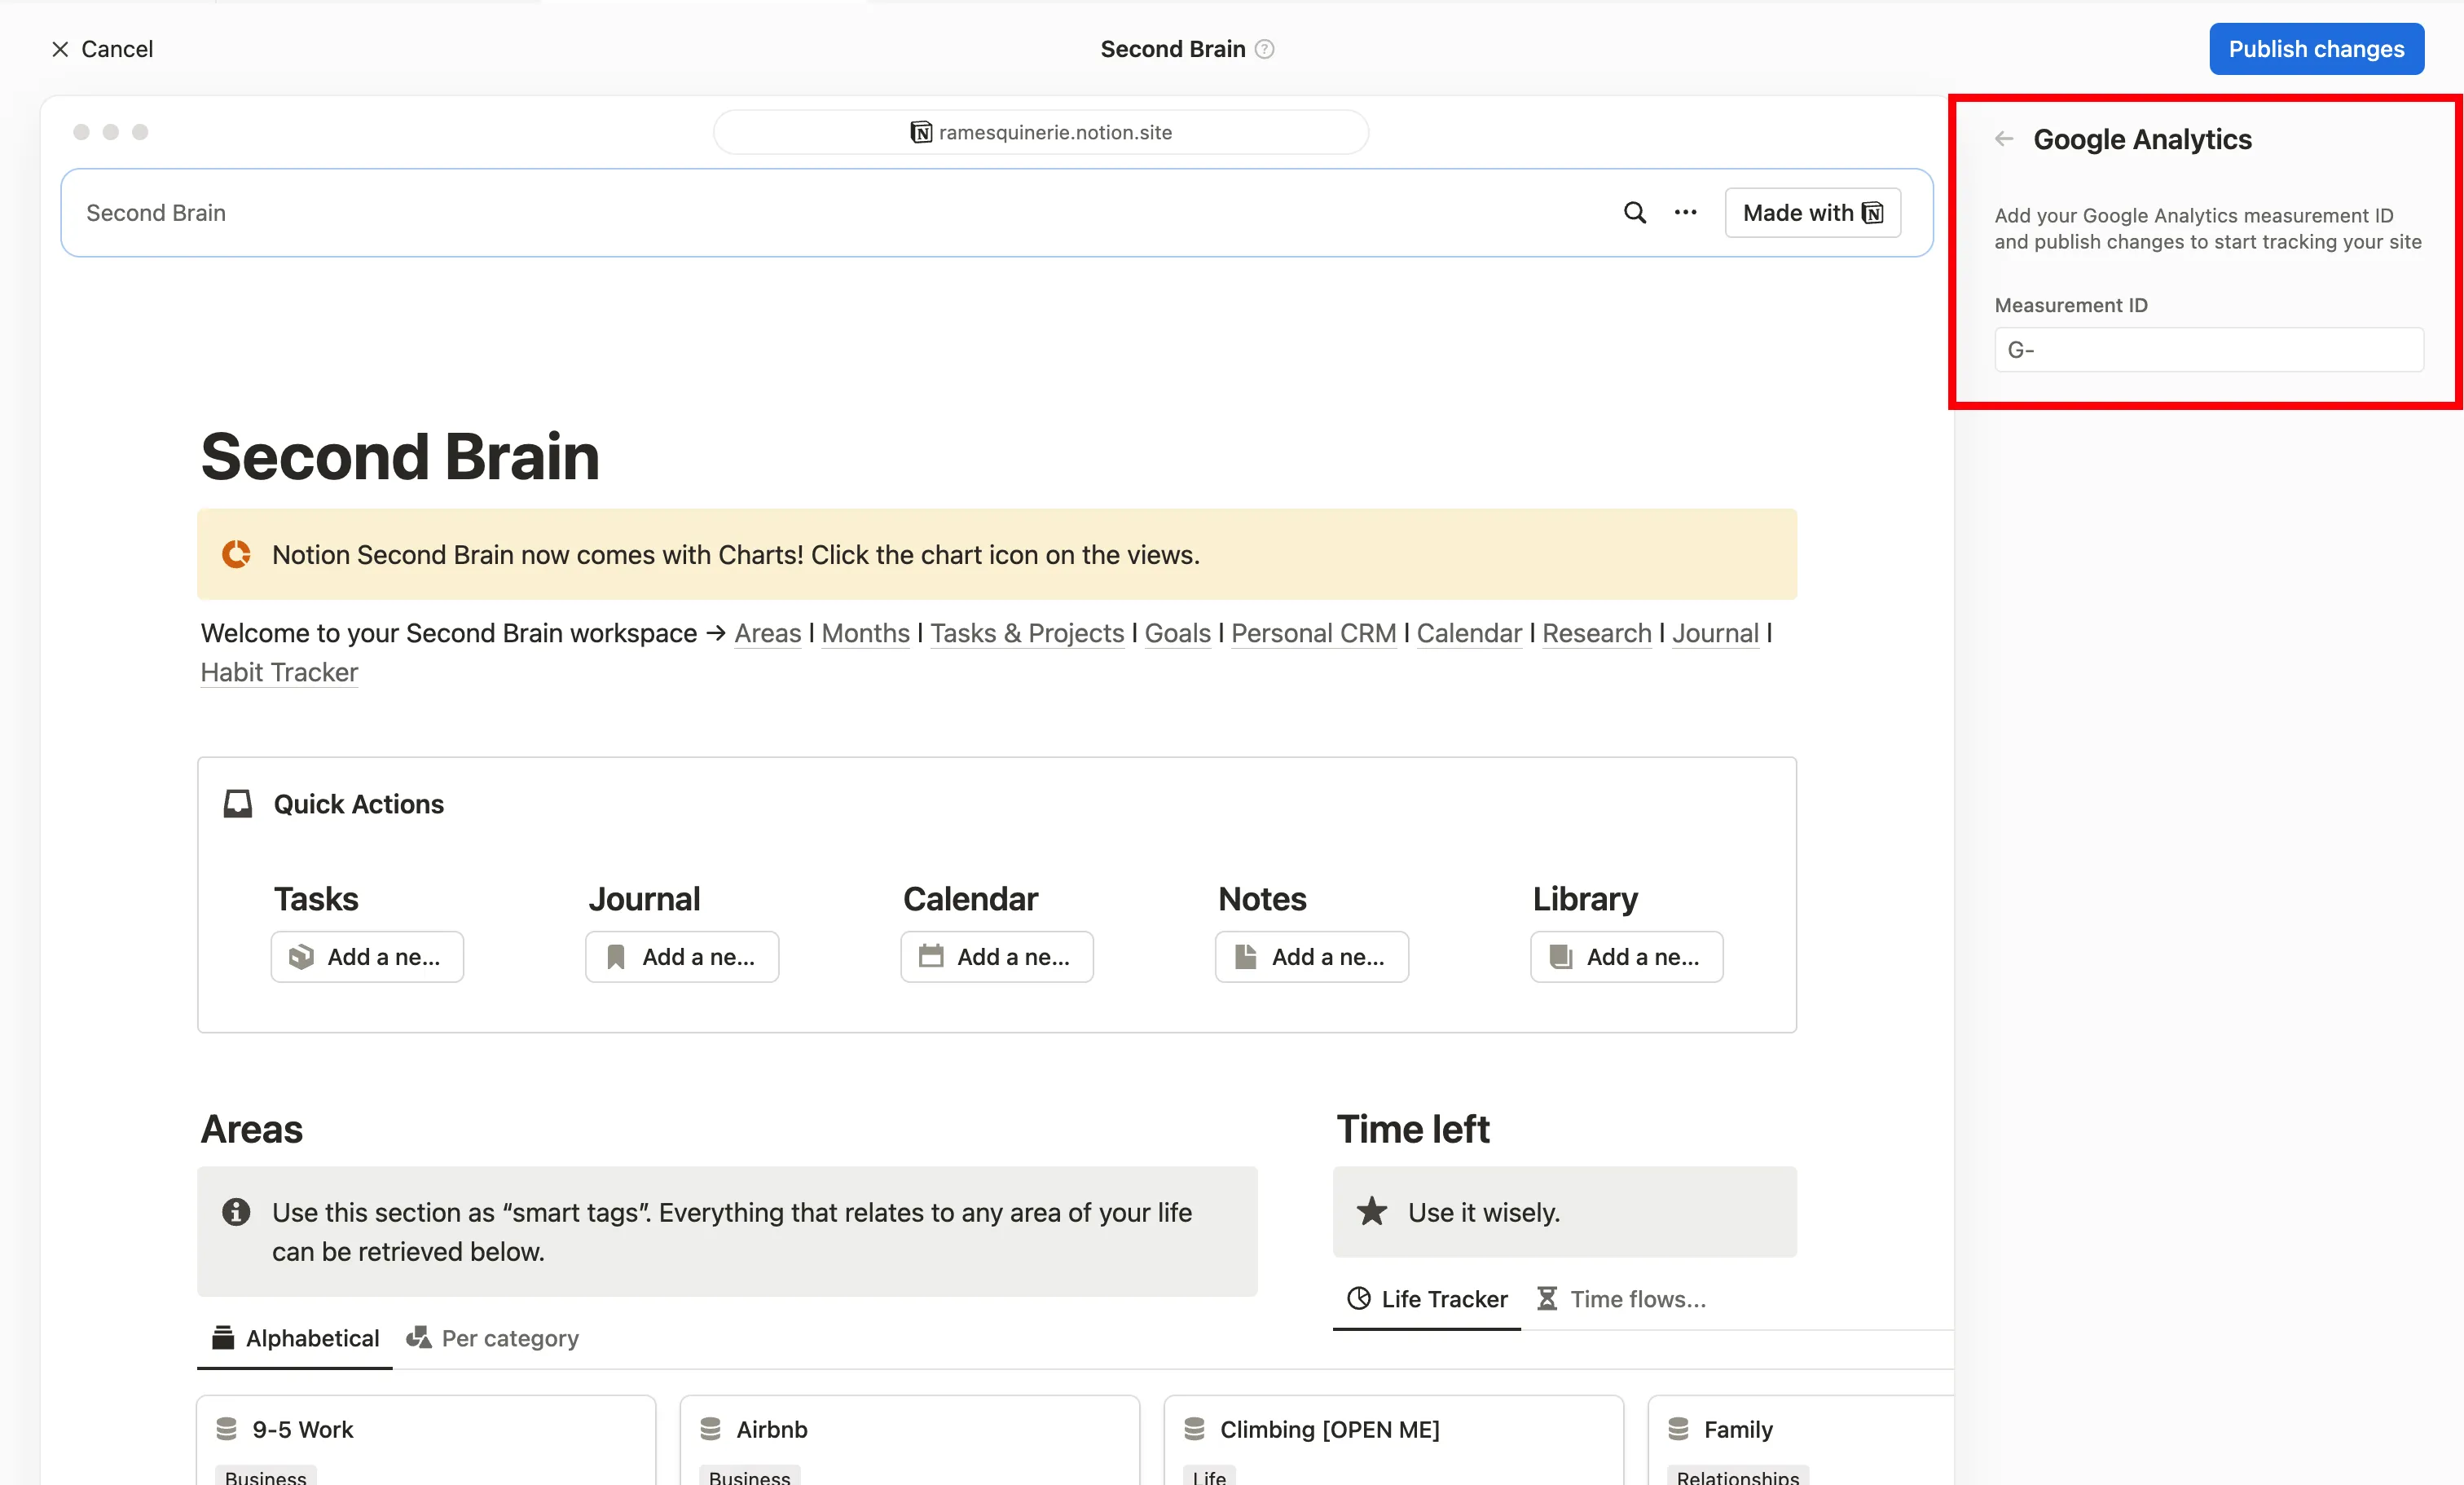The height and width of the screenshot is (1485, 2464).
Task: Click the Cancel button label
Action: coord(117,49)
